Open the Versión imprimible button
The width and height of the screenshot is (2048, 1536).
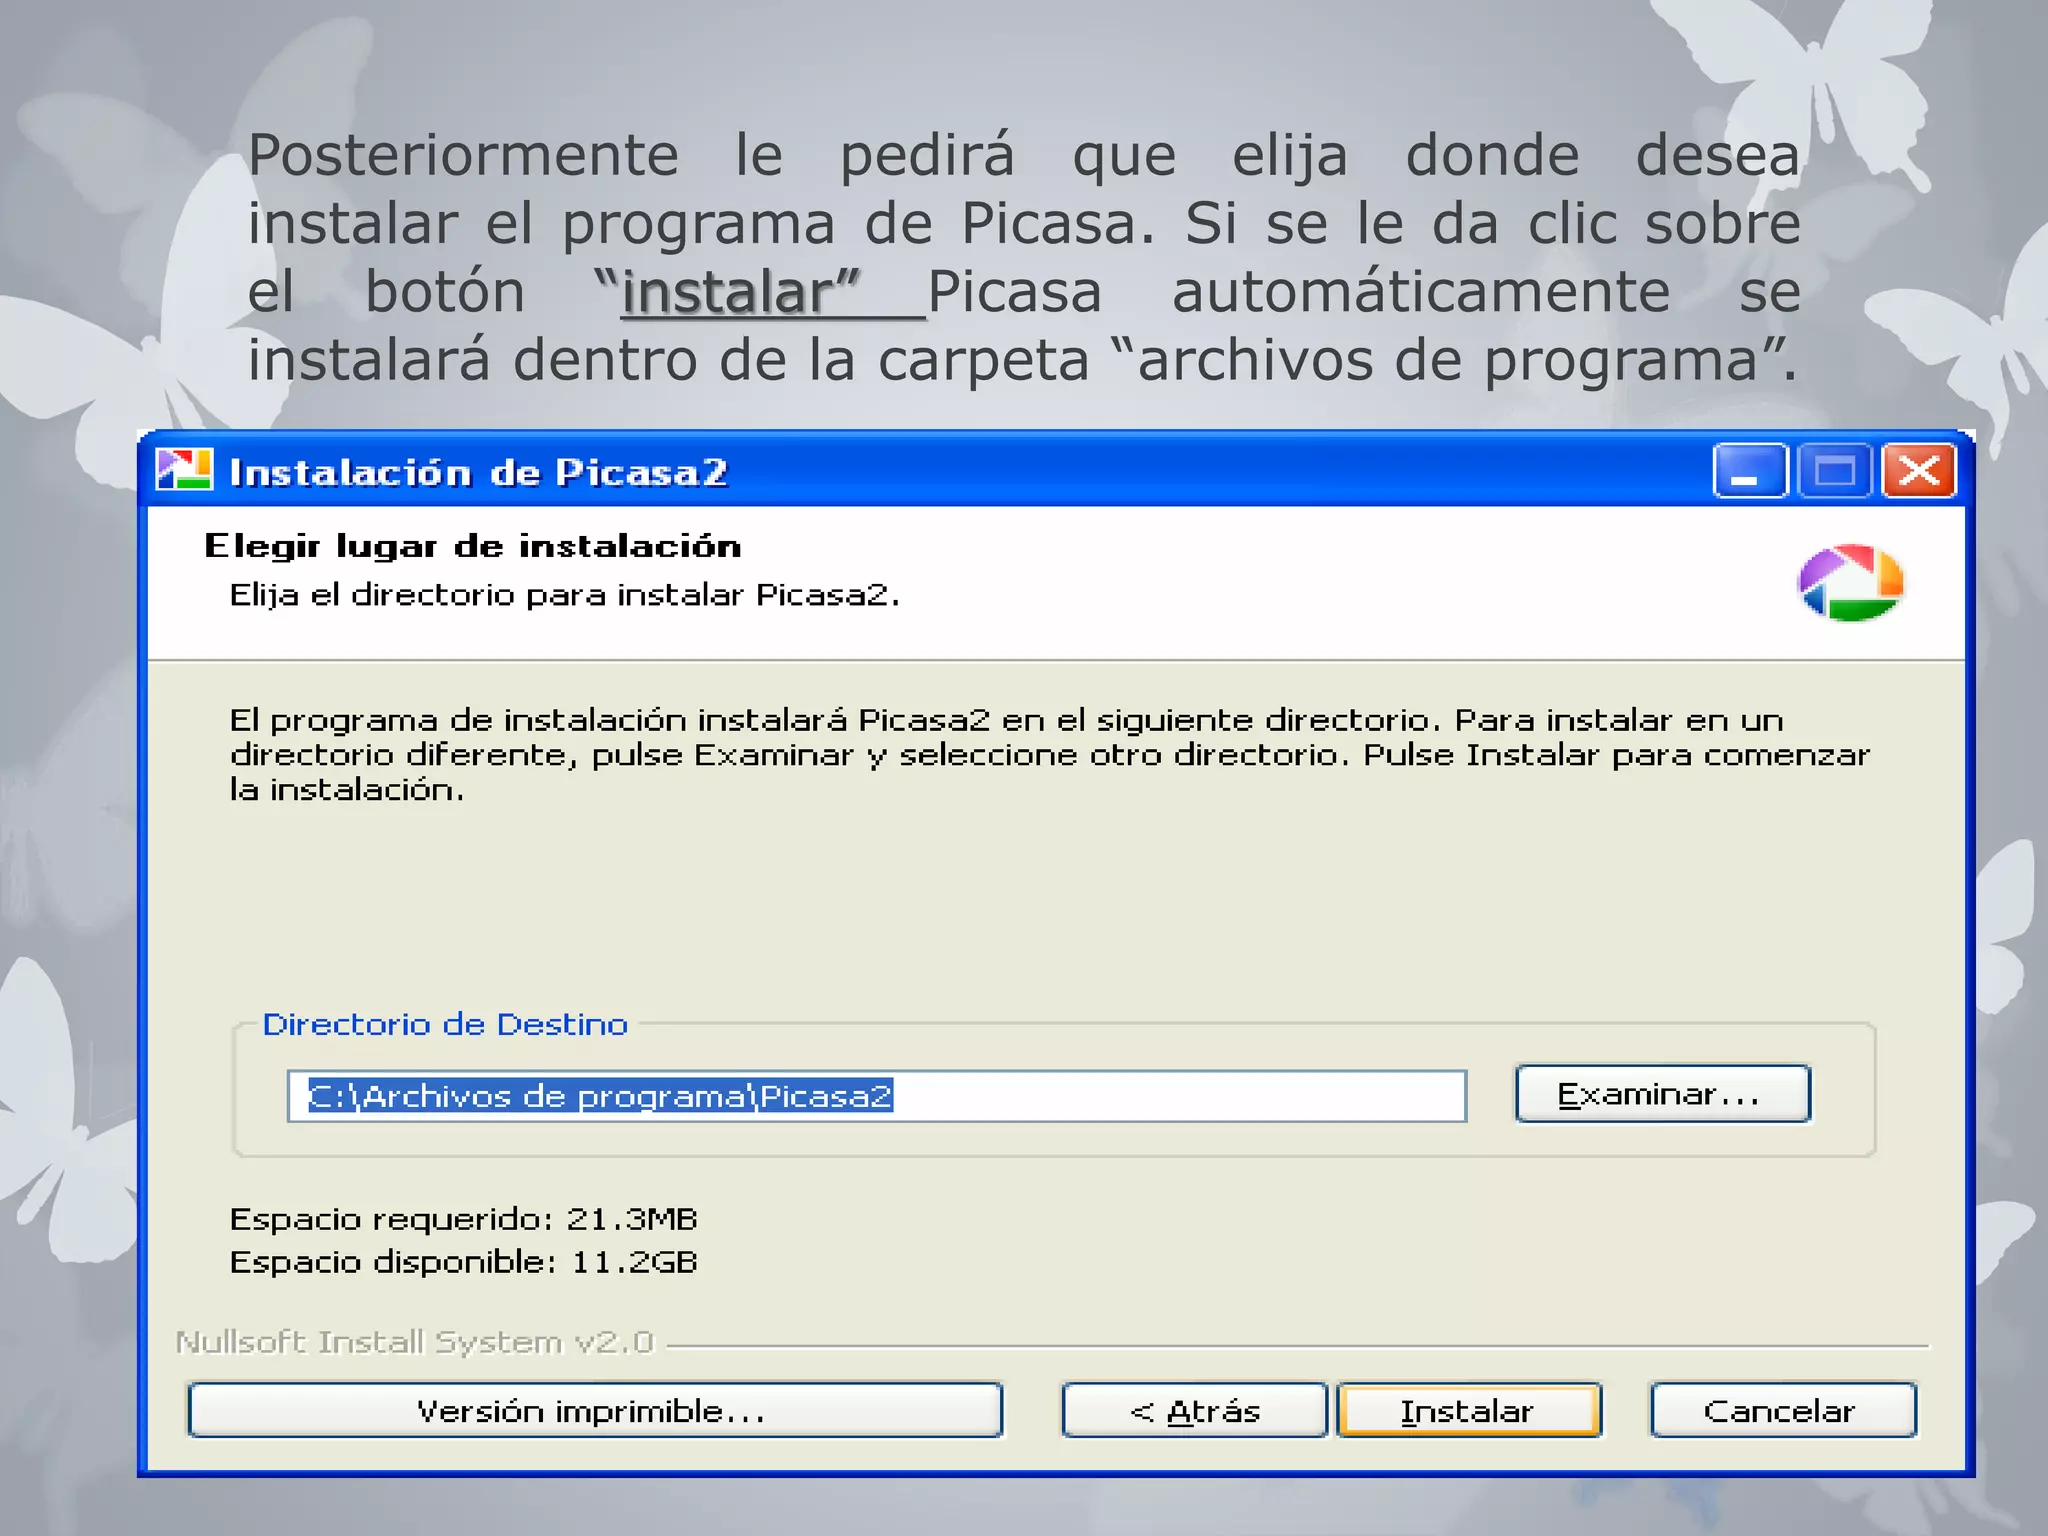pos(595,1411)
